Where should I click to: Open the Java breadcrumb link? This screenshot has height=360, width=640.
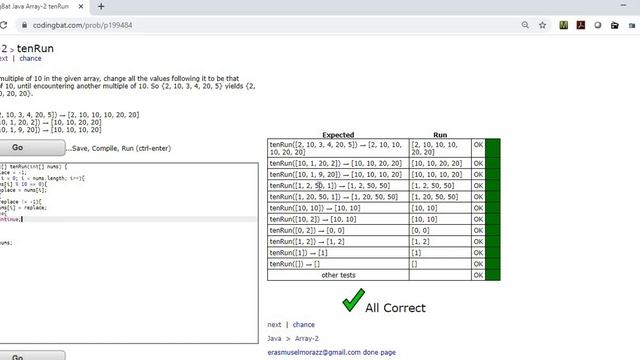pyautogui.click(x=274, y=338)
